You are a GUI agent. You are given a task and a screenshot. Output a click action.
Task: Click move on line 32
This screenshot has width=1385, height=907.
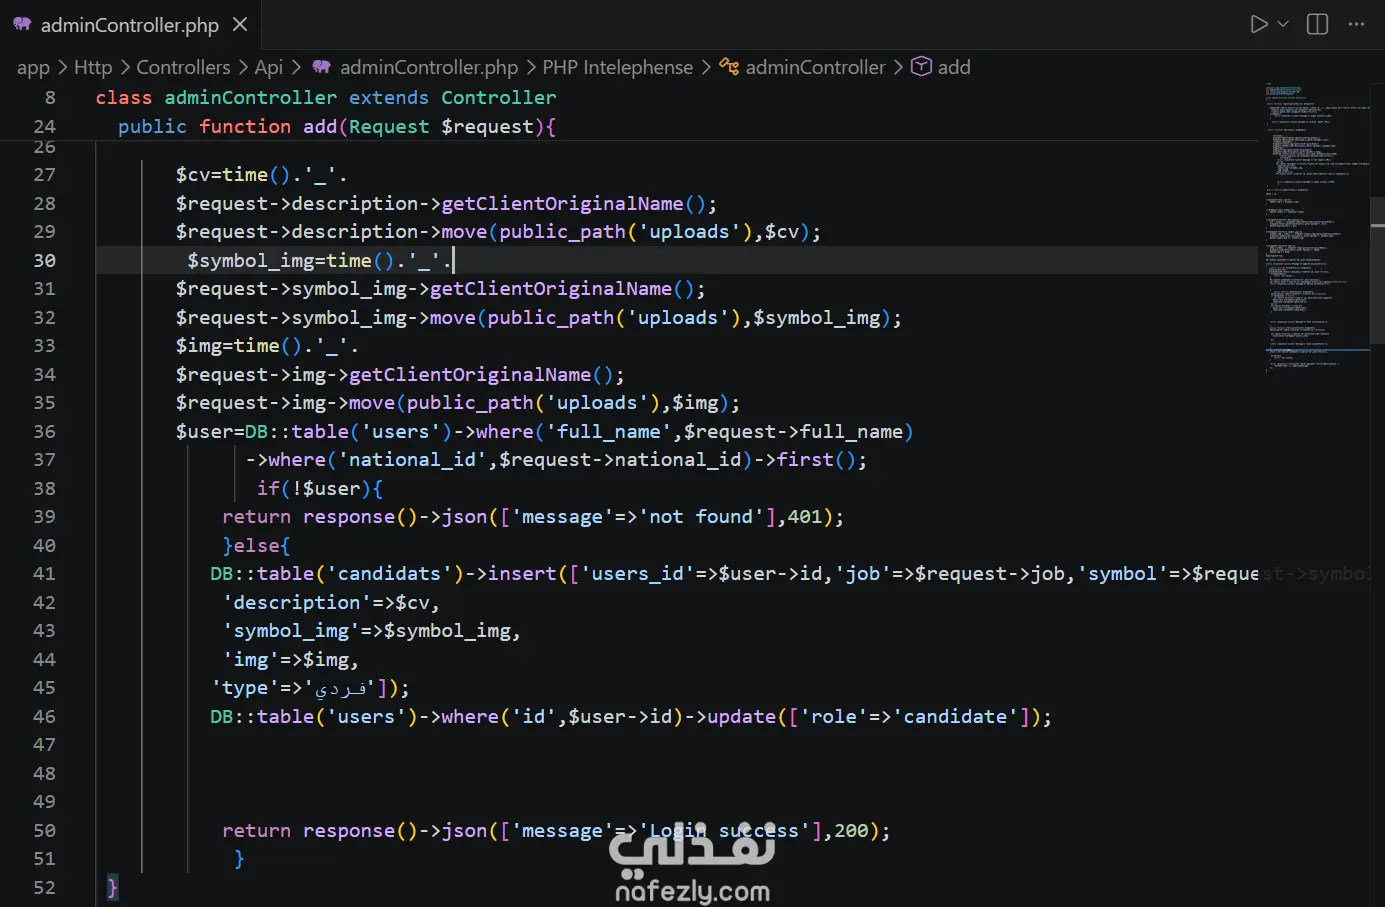pyautogui.click(x=452, y=318)
